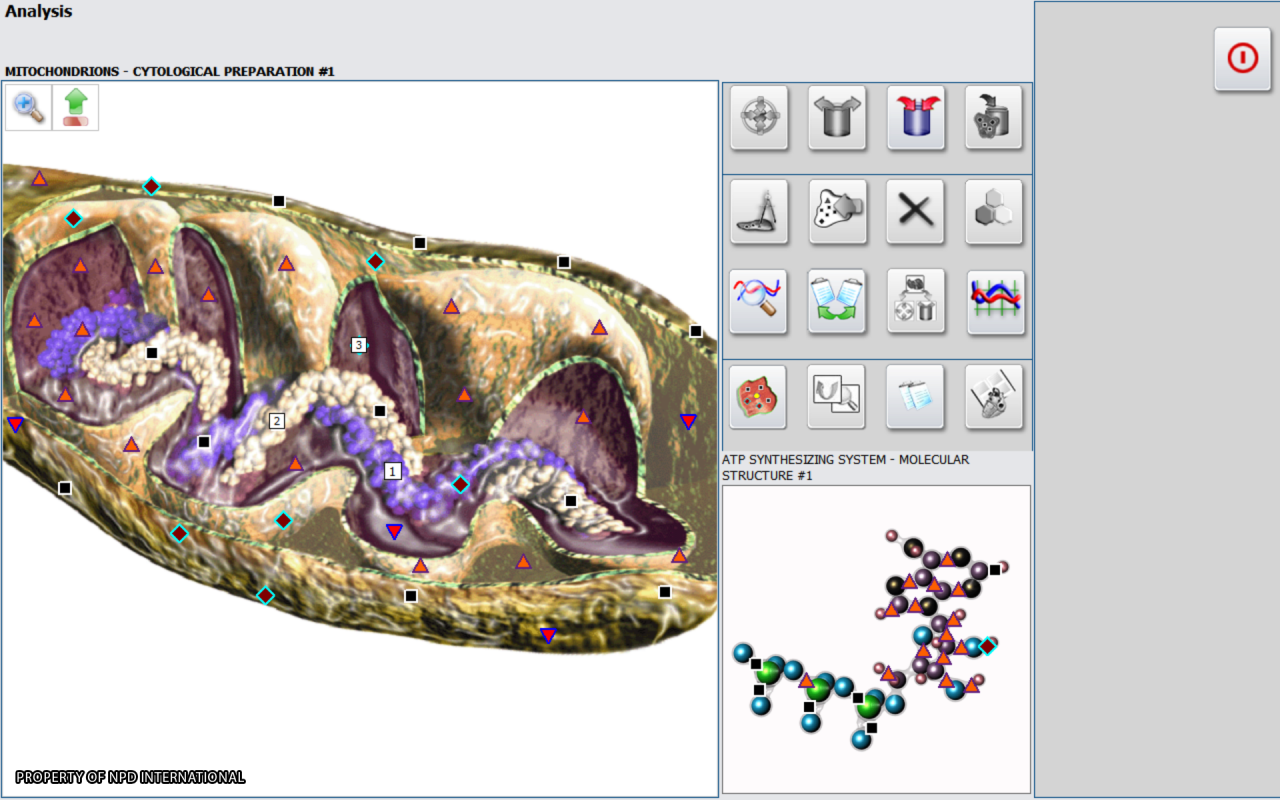Screen dimensions: 1280x800
Task: Click the red organ with markers icon
Action: pyautogui.click(x=759, y=397)
